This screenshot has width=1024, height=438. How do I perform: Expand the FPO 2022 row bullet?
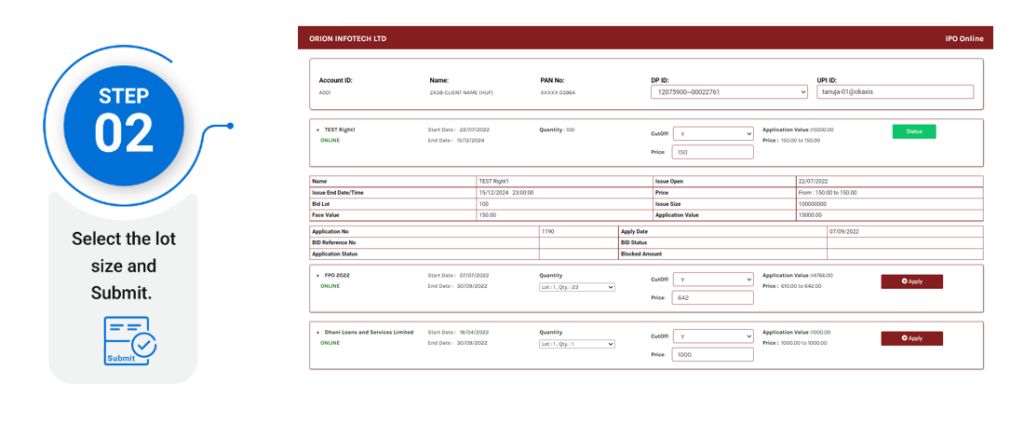(318, 275)
